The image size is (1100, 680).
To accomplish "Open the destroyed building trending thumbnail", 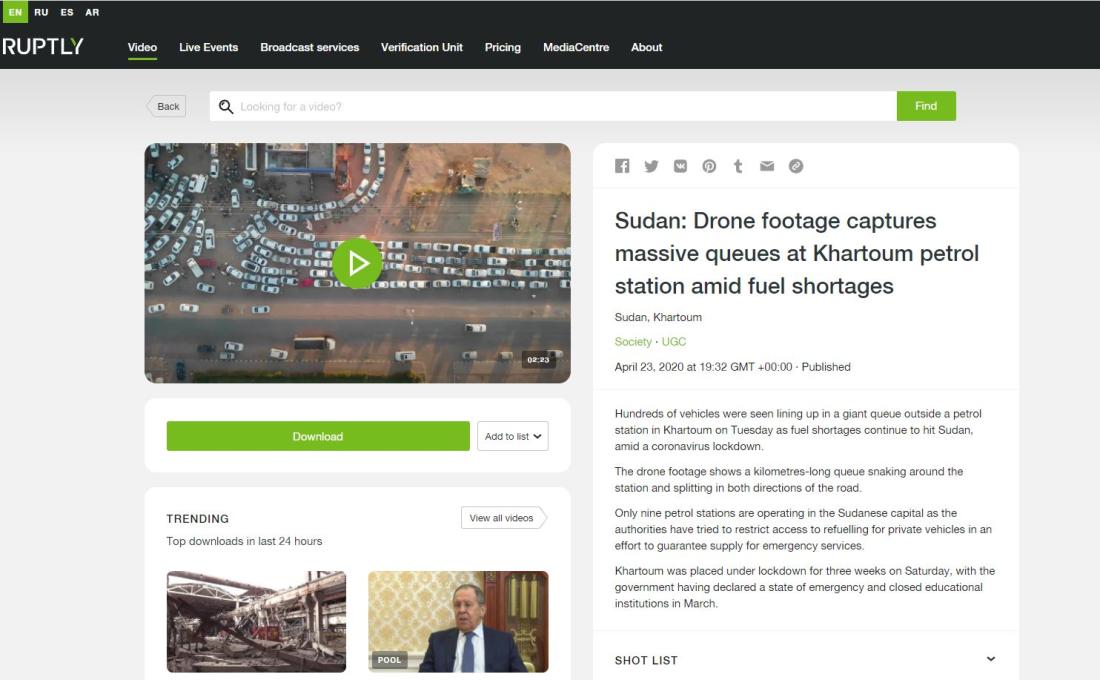I will coord(256,621).
